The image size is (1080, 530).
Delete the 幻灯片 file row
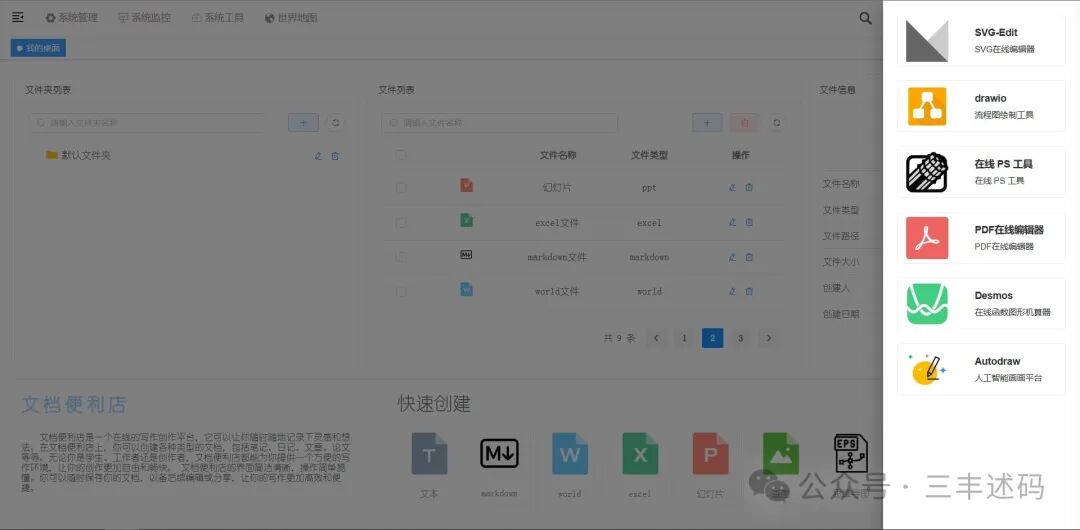tap(749, 187)
